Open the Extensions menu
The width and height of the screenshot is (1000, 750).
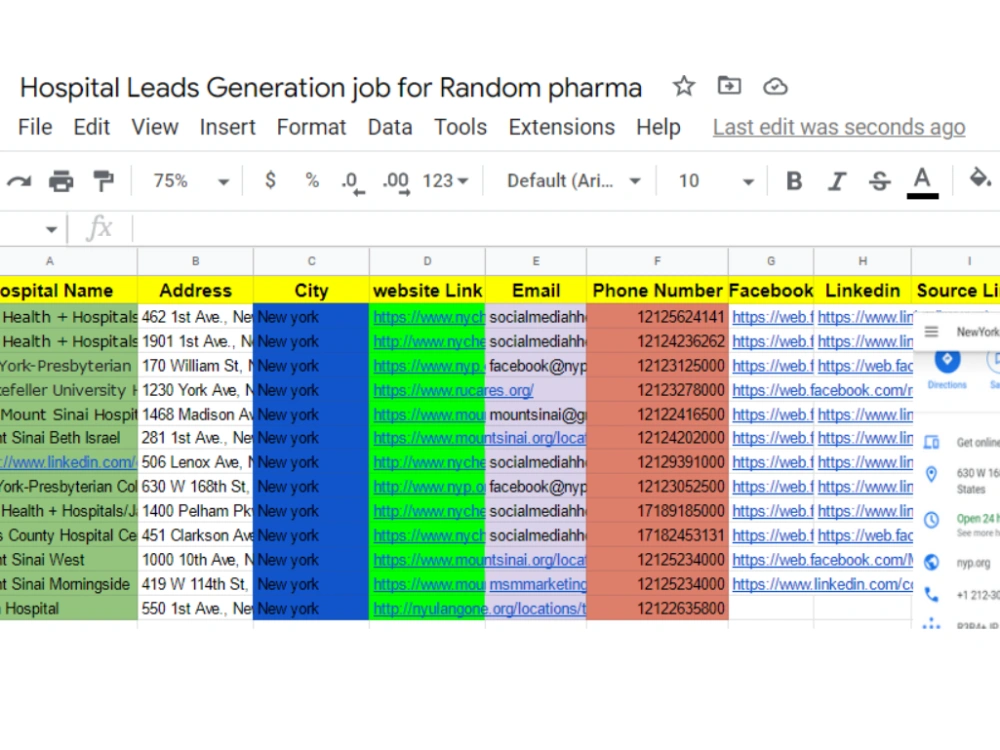tap(562, 127)
